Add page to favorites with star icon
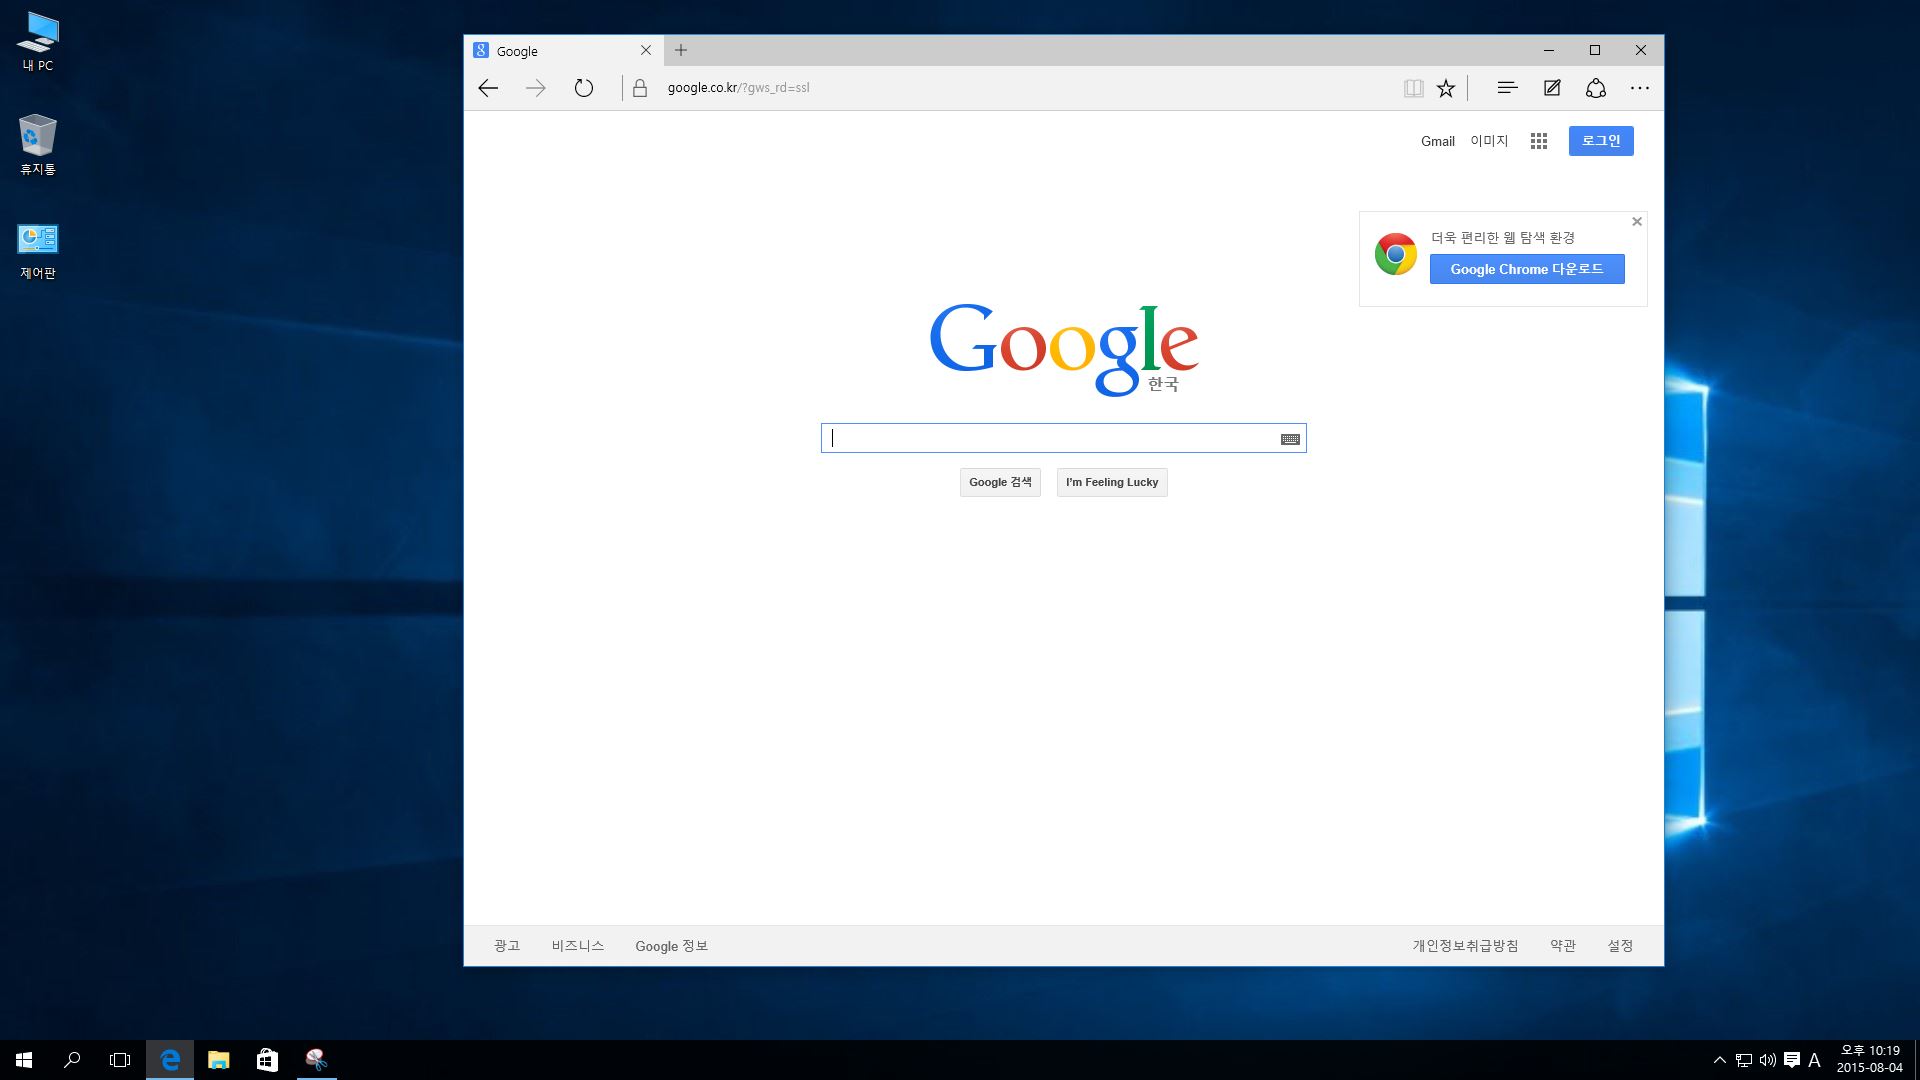The width and height of the screenshot is (1920, 1080). [x=1446, y=88]
